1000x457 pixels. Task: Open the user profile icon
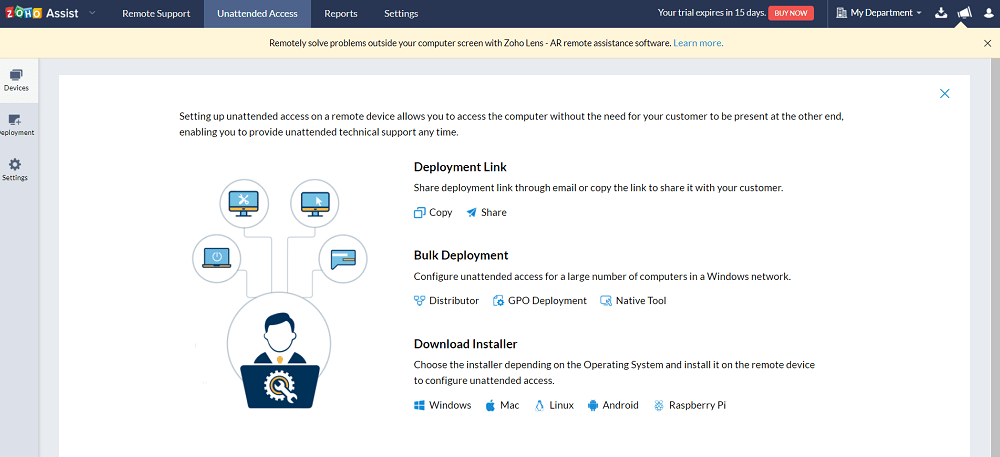[989, 13]
